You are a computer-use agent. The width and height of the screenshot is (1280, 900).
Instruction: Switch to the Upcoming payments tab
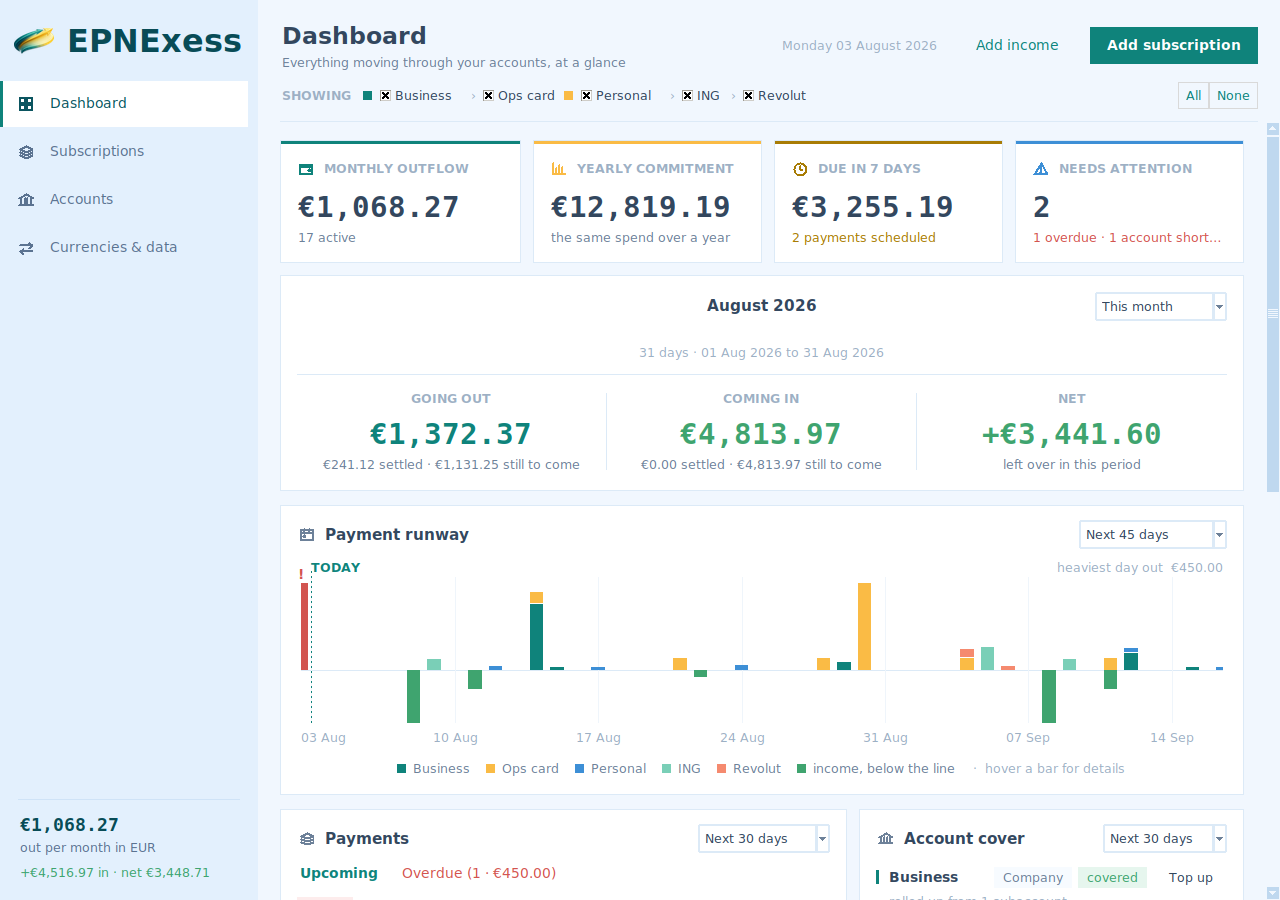[x=339, y=873]
